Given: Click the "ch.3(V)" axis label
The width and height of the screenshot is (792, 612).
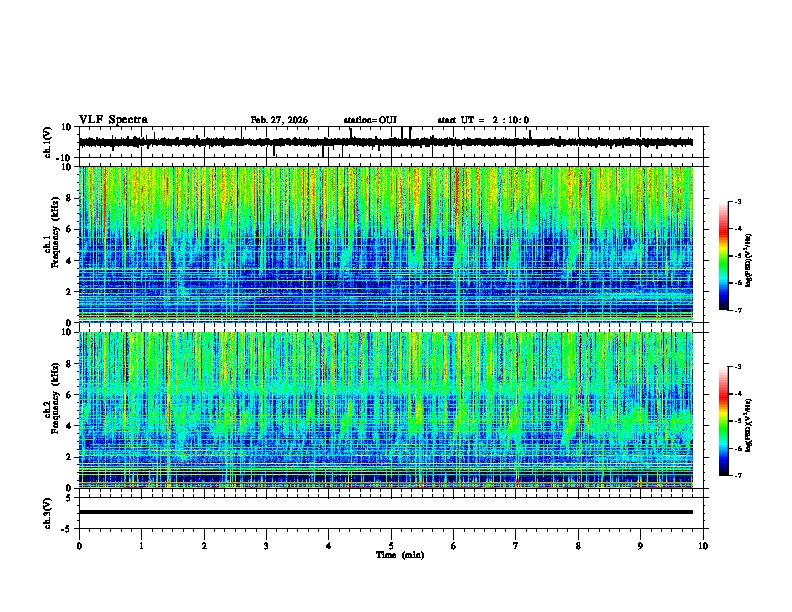Looking at the screenshot, I should [48, 513].
